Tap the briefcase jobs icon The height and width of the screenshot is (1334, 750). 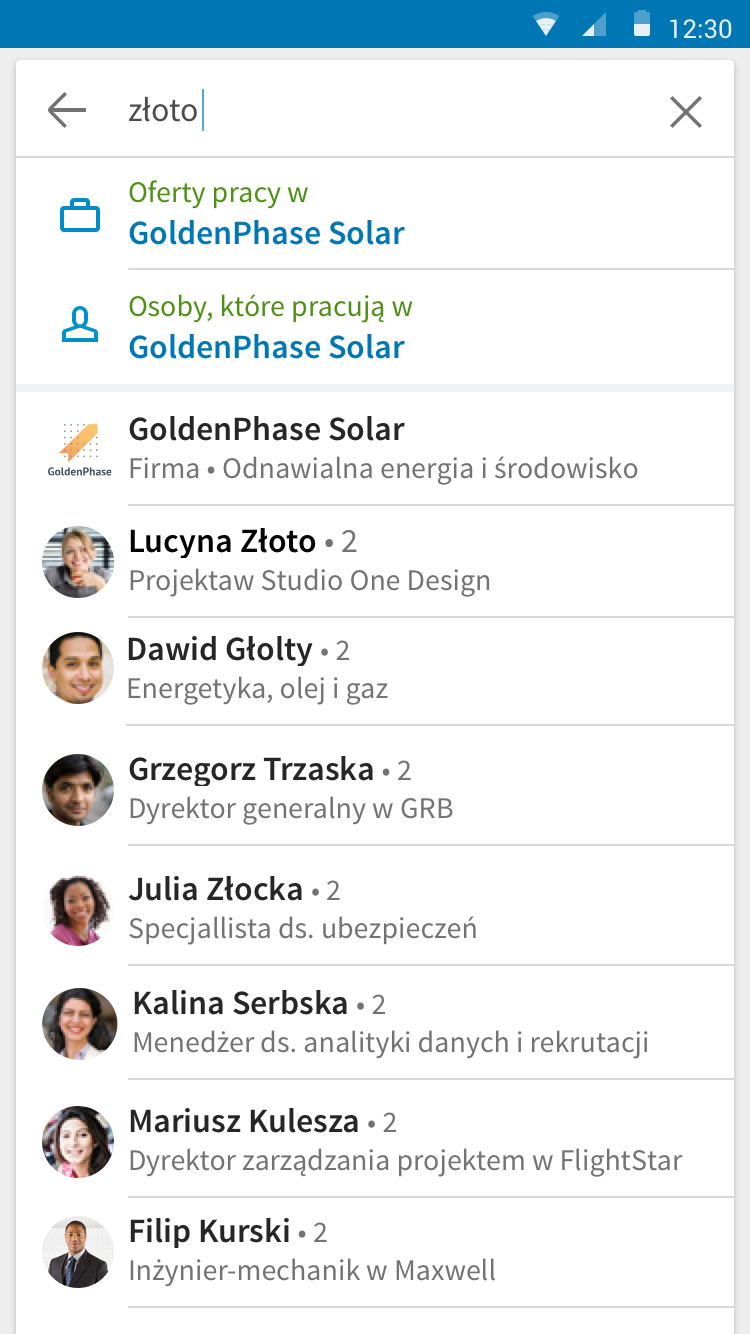click(80, 215)
